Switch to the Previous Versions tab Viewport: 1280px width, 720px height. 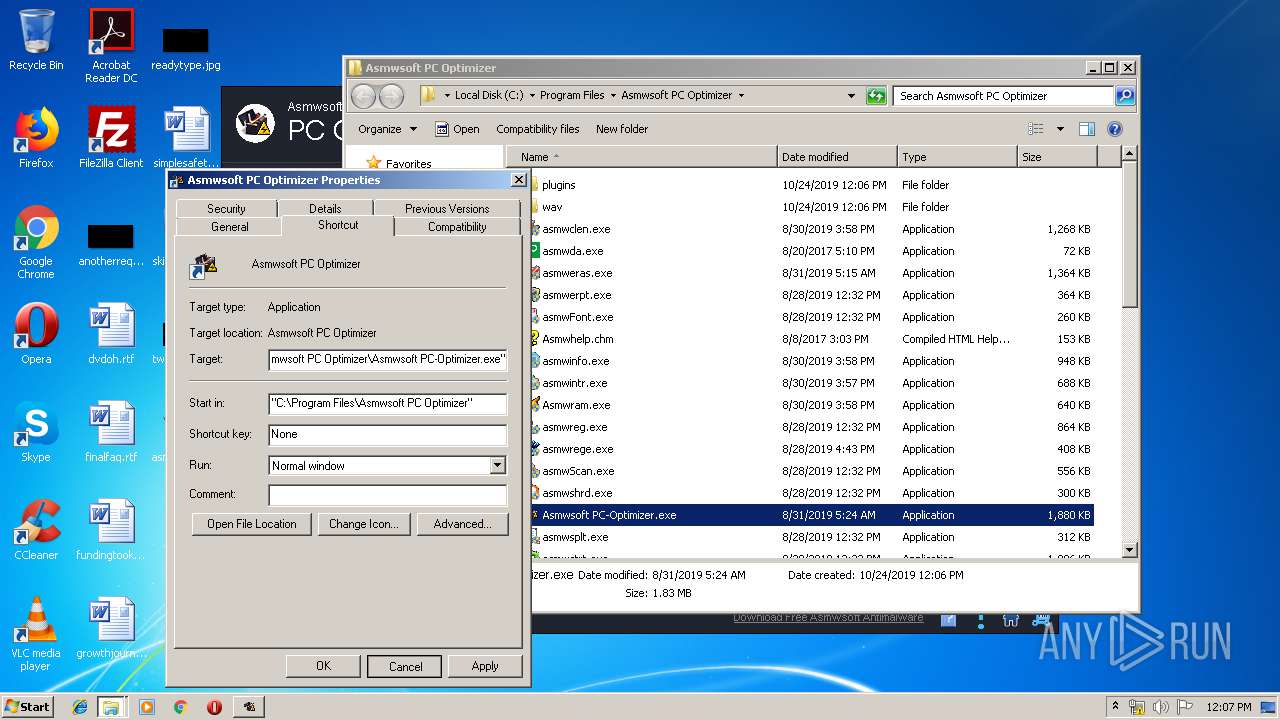(447, 209)
